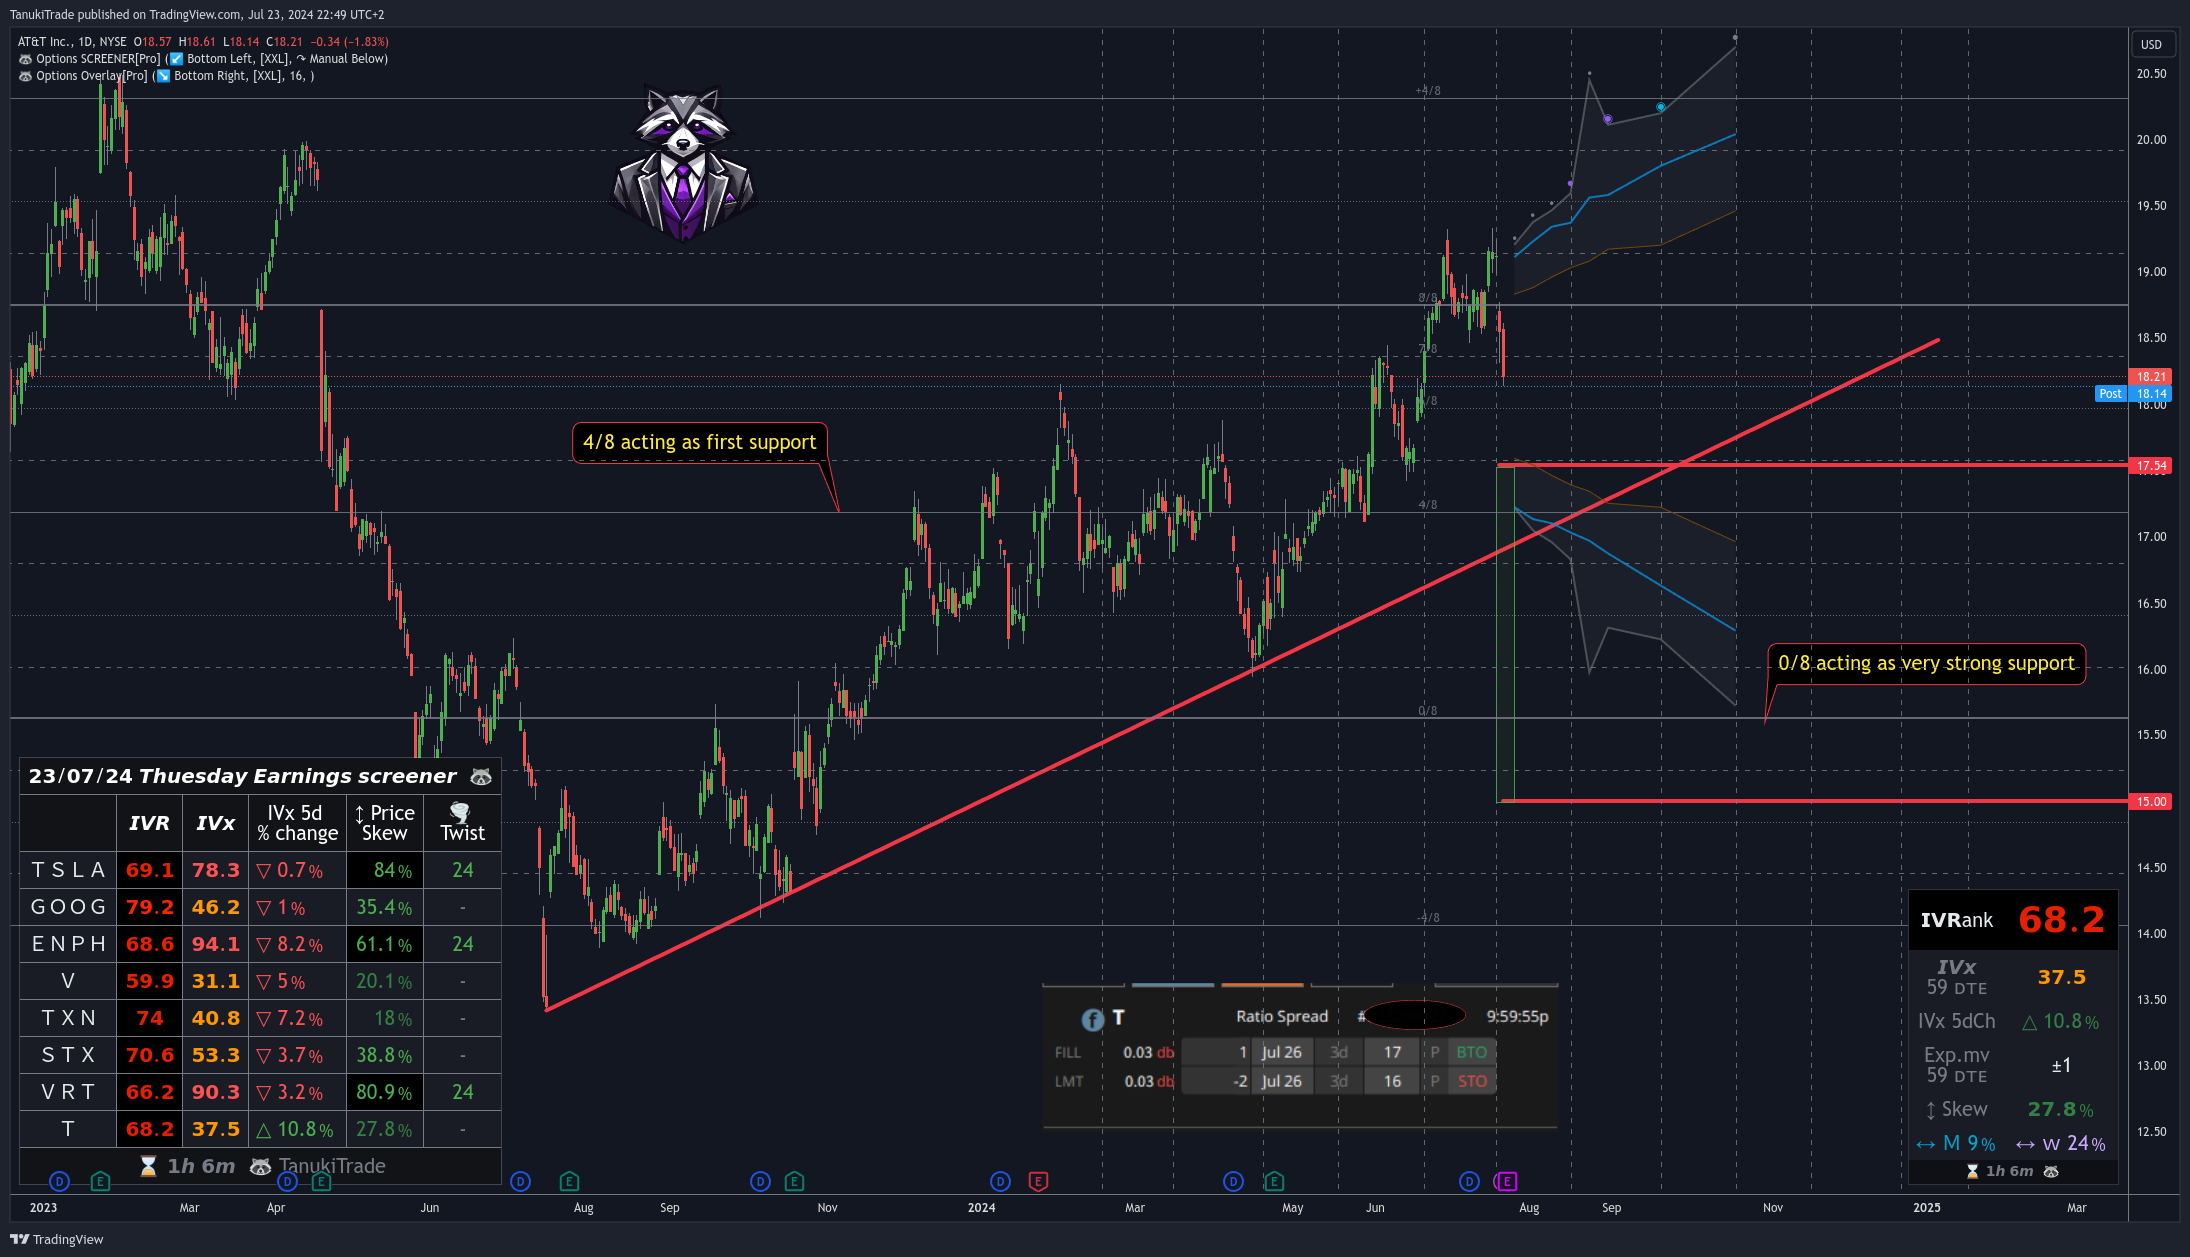This screenshot has width=2190, height=1257.
Task: Click the IVRank 68.2 value
Action: click(2061, 920)
